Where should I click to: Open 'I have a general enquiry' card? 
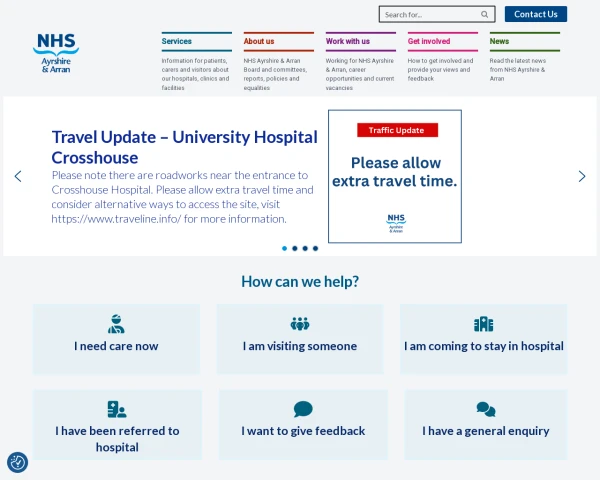pos(486,424)
